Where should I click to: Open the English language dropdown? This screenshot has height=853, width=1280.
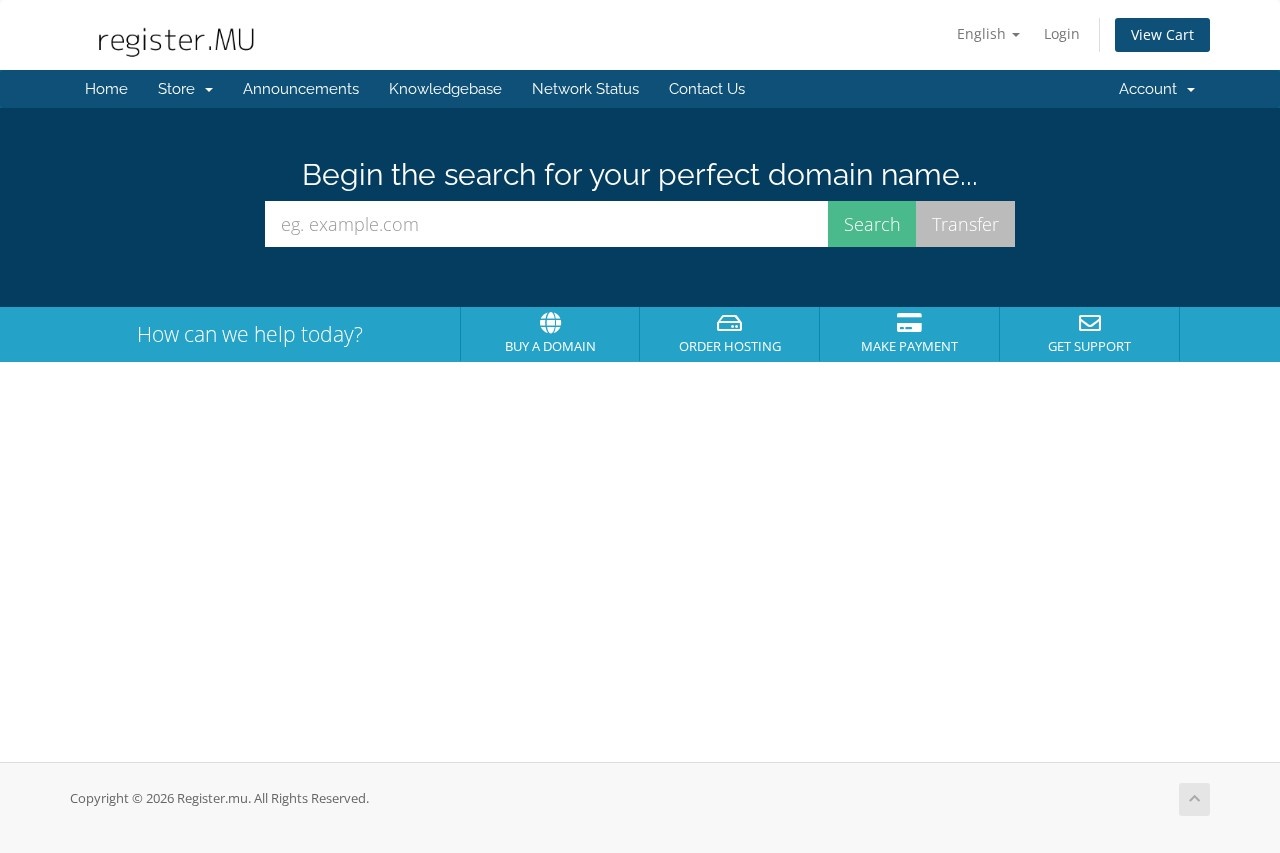[x=987, y=33]
